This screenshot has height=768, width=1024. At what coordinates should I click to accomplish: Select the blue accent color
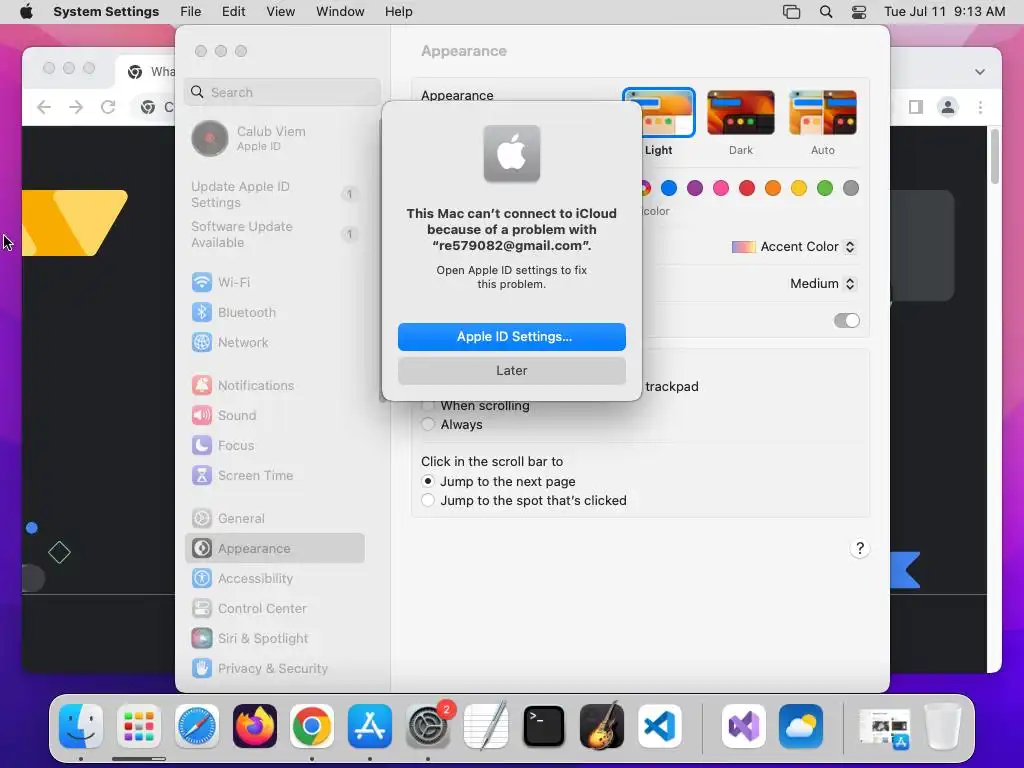pos(669,188)
